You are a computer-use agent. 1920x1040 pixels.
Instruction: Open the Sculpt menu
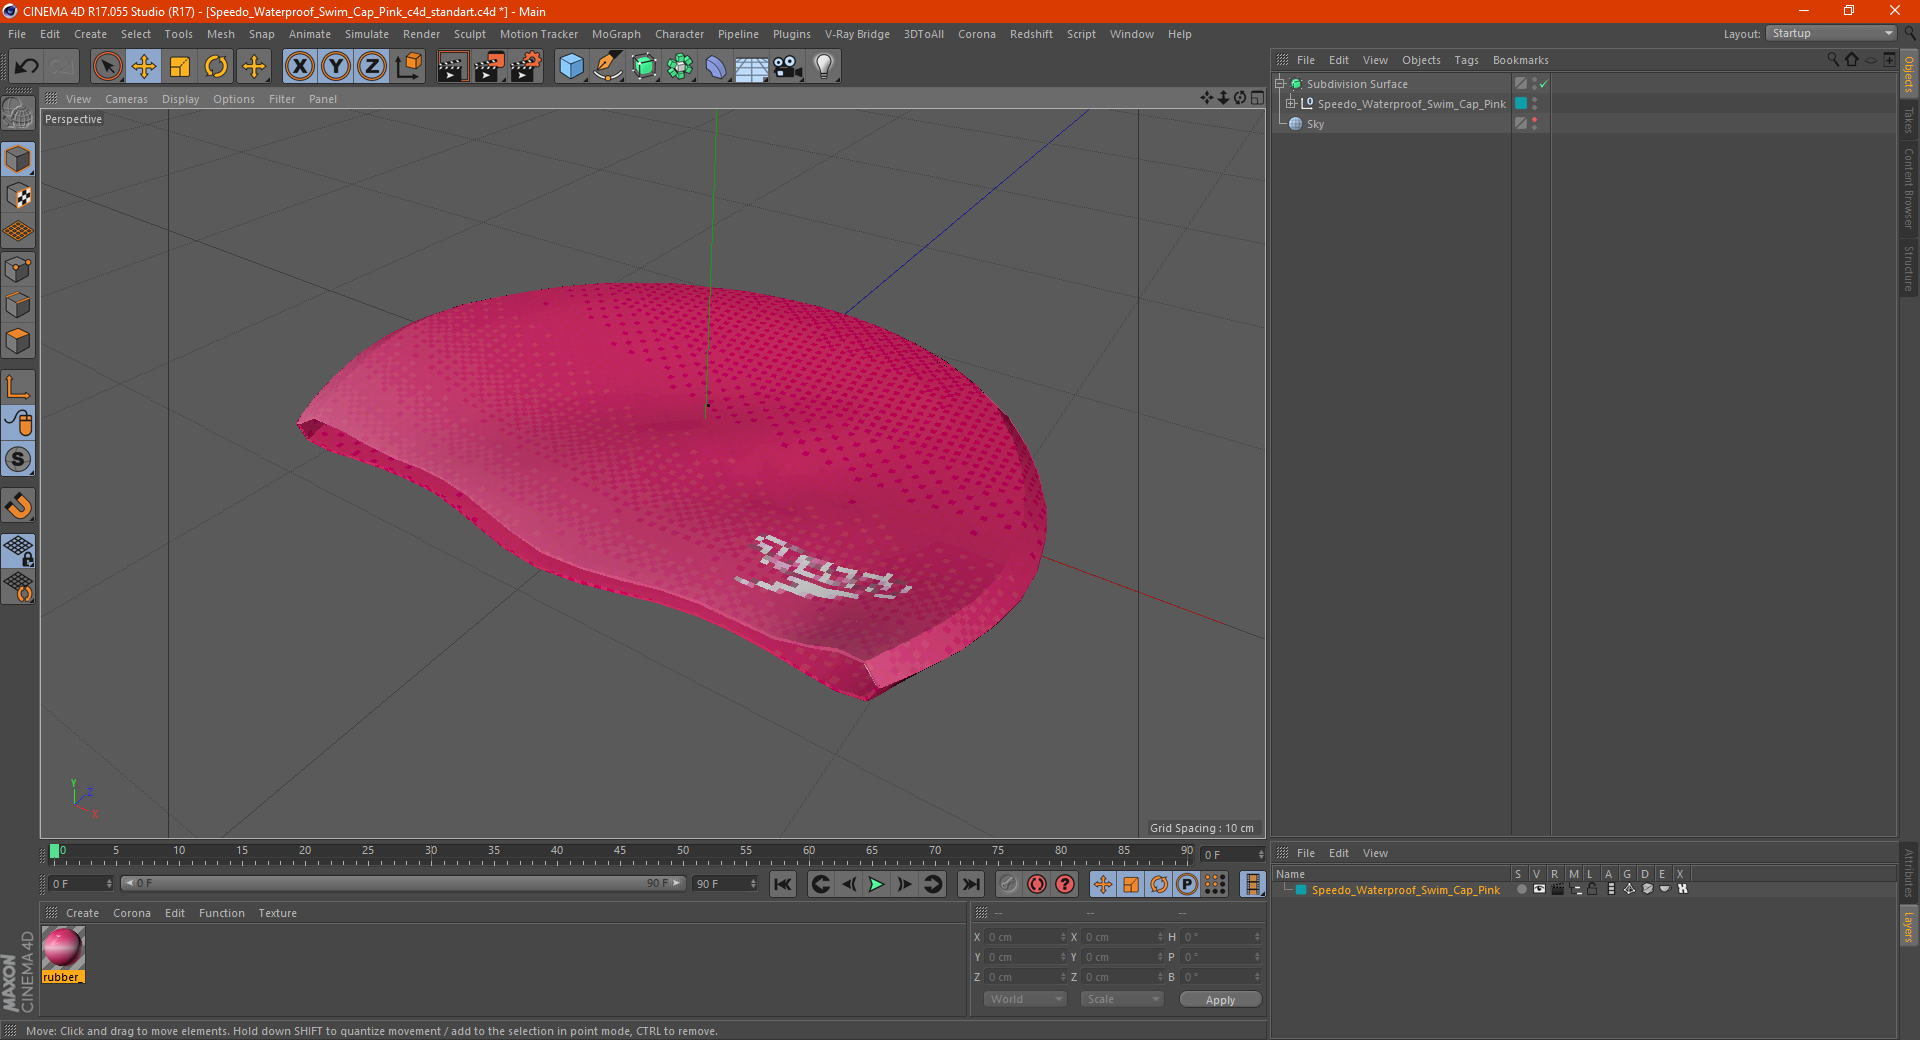click(469, 34)
